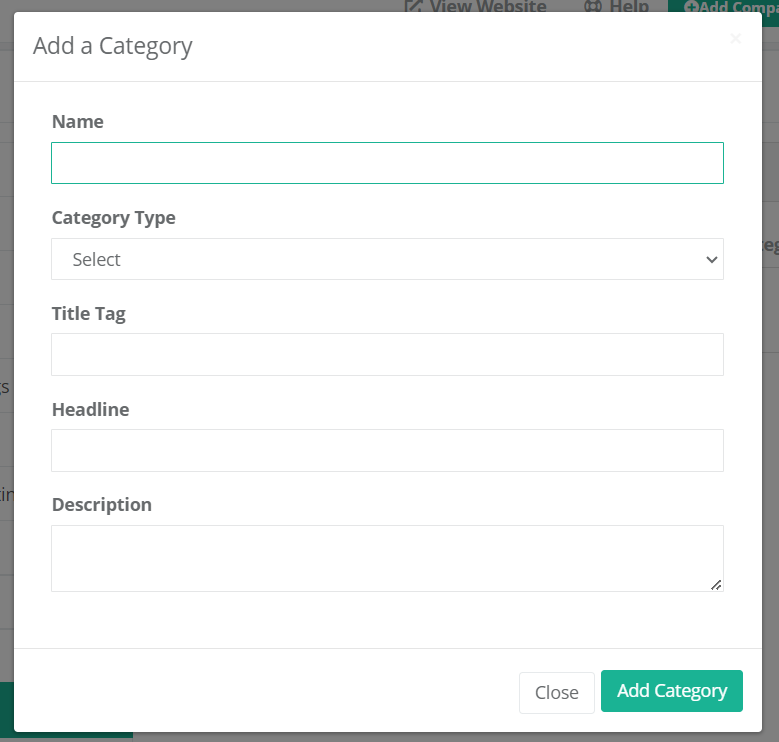Click inside the Description textarea
This screenshot has width=779, height=742.
(x=387, y=558)
